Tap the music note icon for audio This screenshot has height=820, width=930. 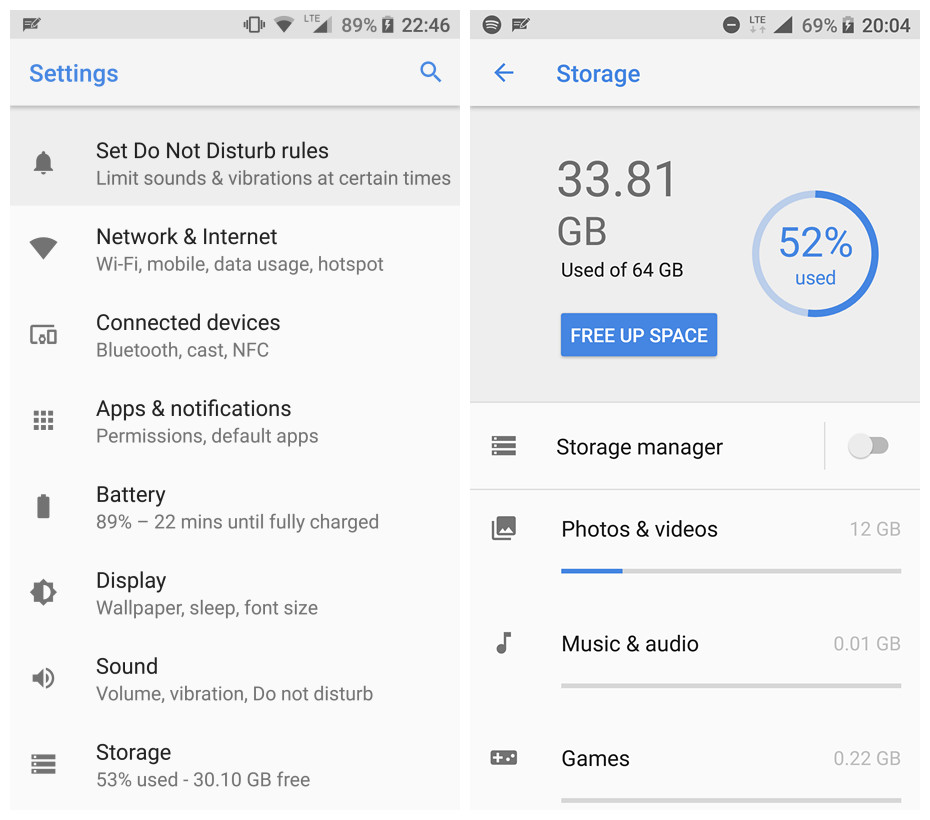[x=504, y=643]
